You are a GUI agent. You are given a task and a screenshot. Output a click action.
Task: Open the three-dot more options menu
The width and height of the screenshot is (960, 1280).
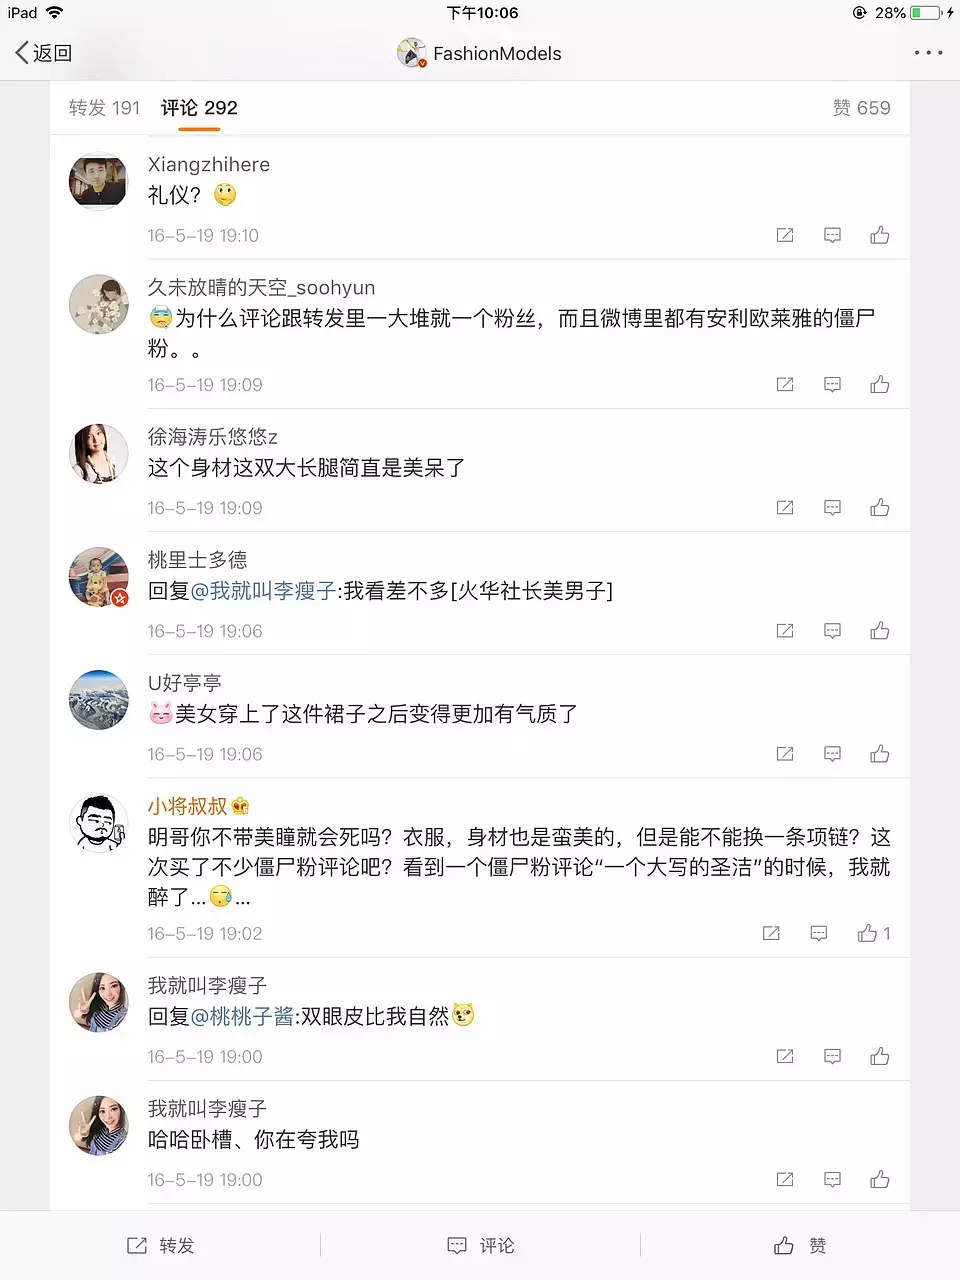click(928, 53)
